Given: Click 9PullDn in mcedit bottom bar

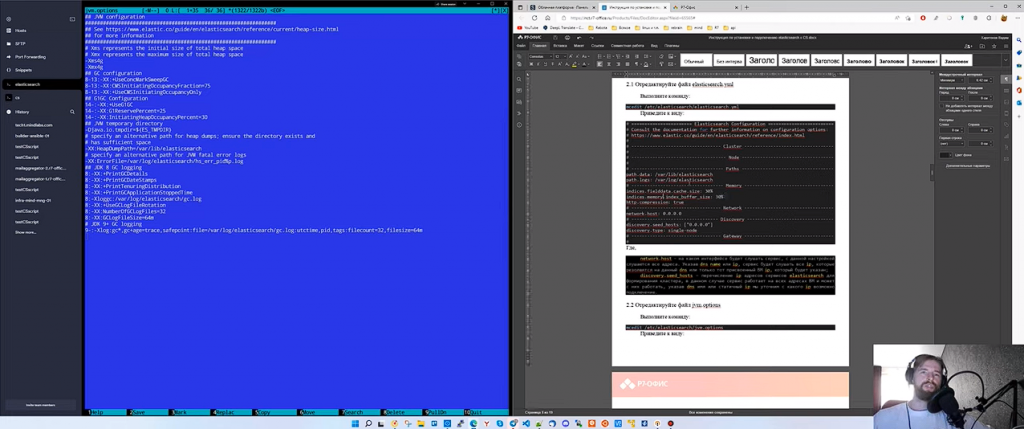Looking at the screenshot, I should tap(436, 413).
